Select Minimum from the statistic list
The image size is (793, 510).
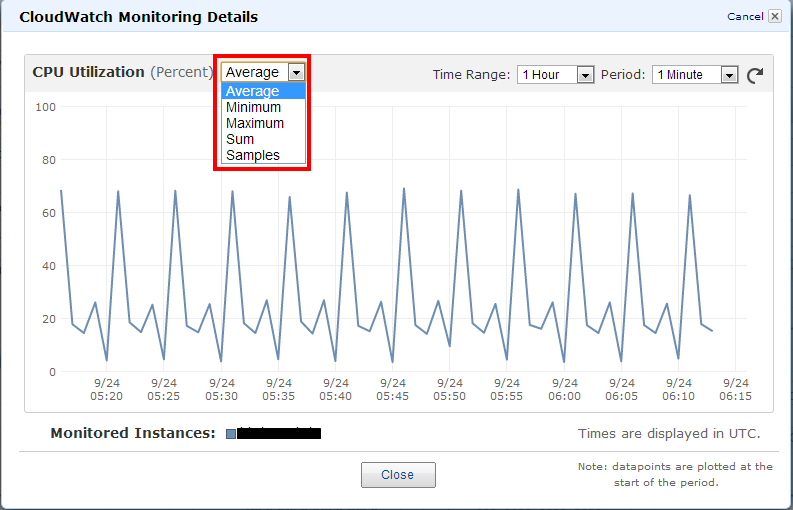point(263,107)
